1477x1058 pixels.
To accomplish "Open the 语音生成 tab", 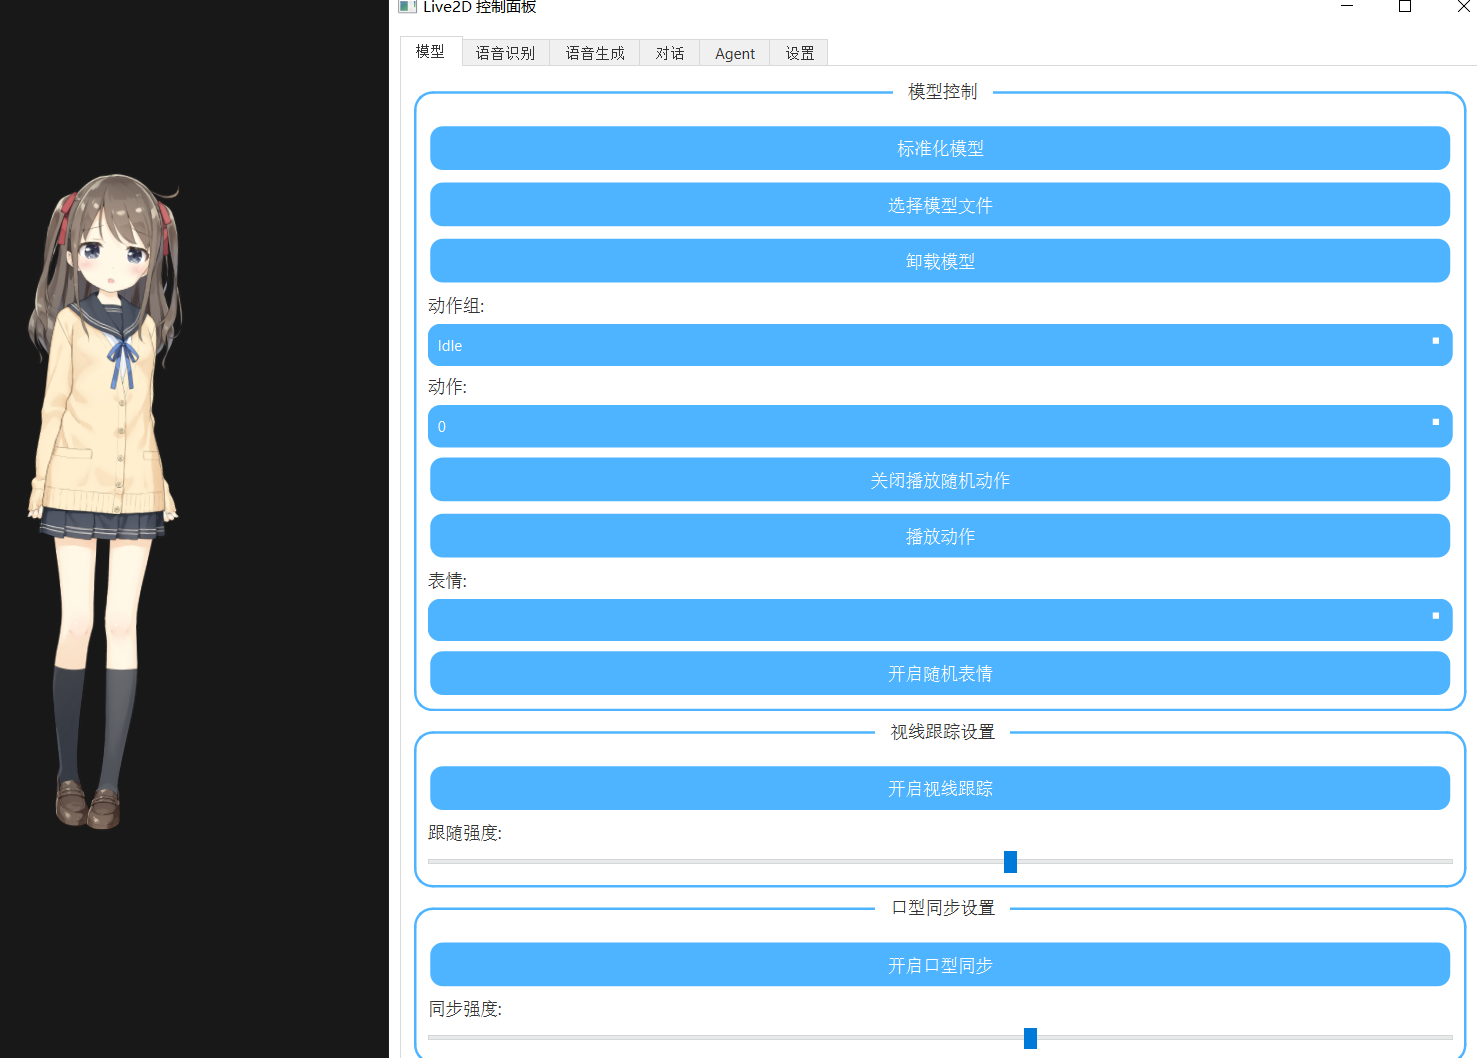I will pyautogui.click(x=595, y=53).
